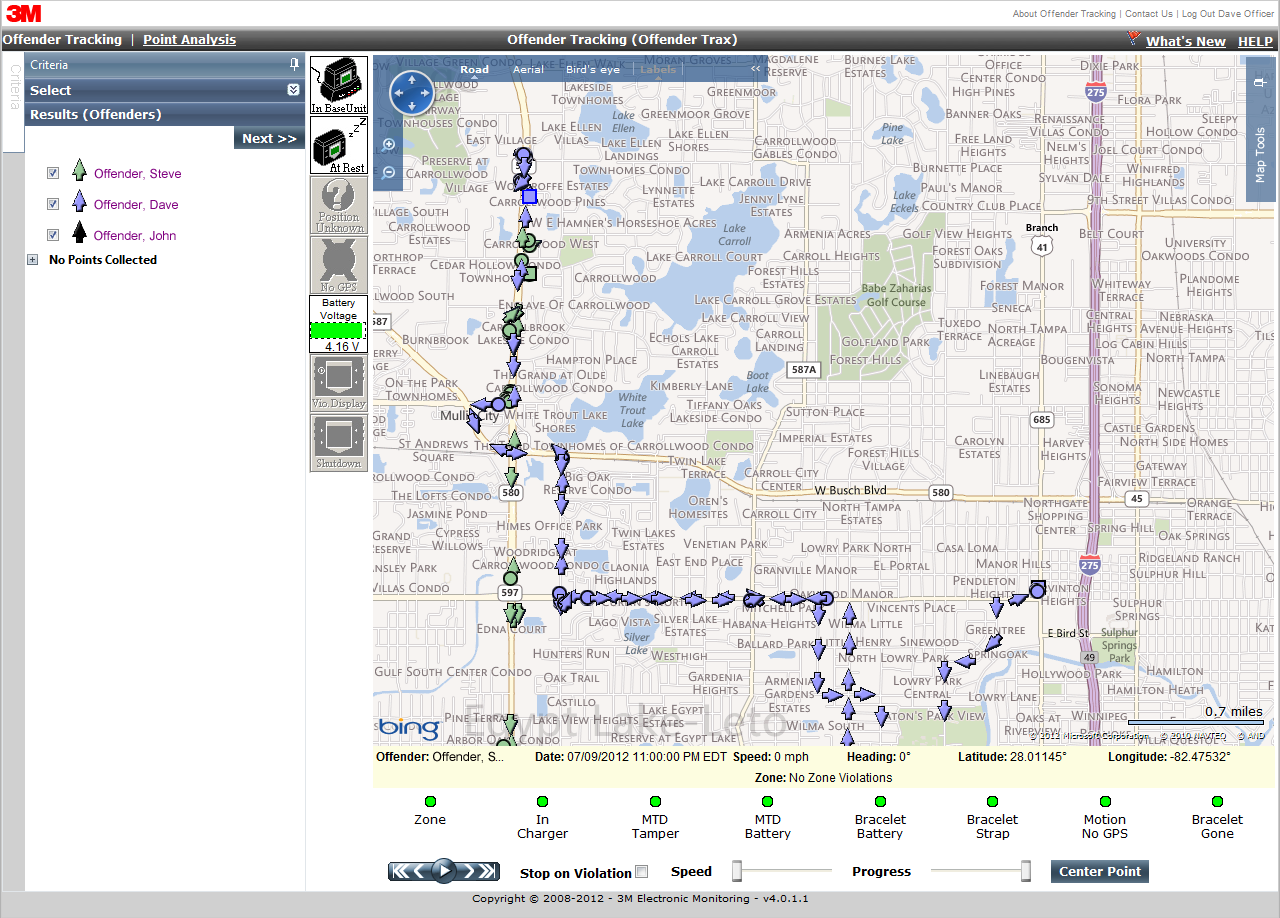Click the Shutdown status icon
The width and height of the screenshot is (1280, 918).
[339, 443]
